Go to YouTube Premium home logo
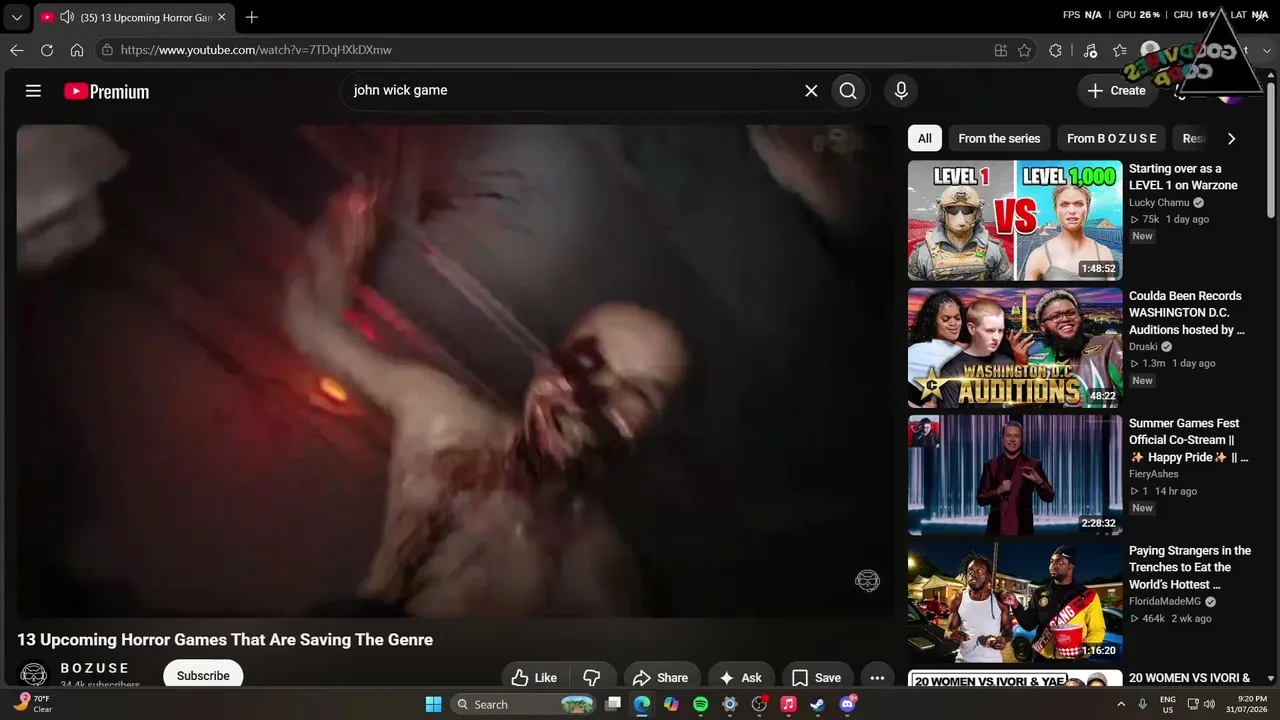 tap(106, 91)
